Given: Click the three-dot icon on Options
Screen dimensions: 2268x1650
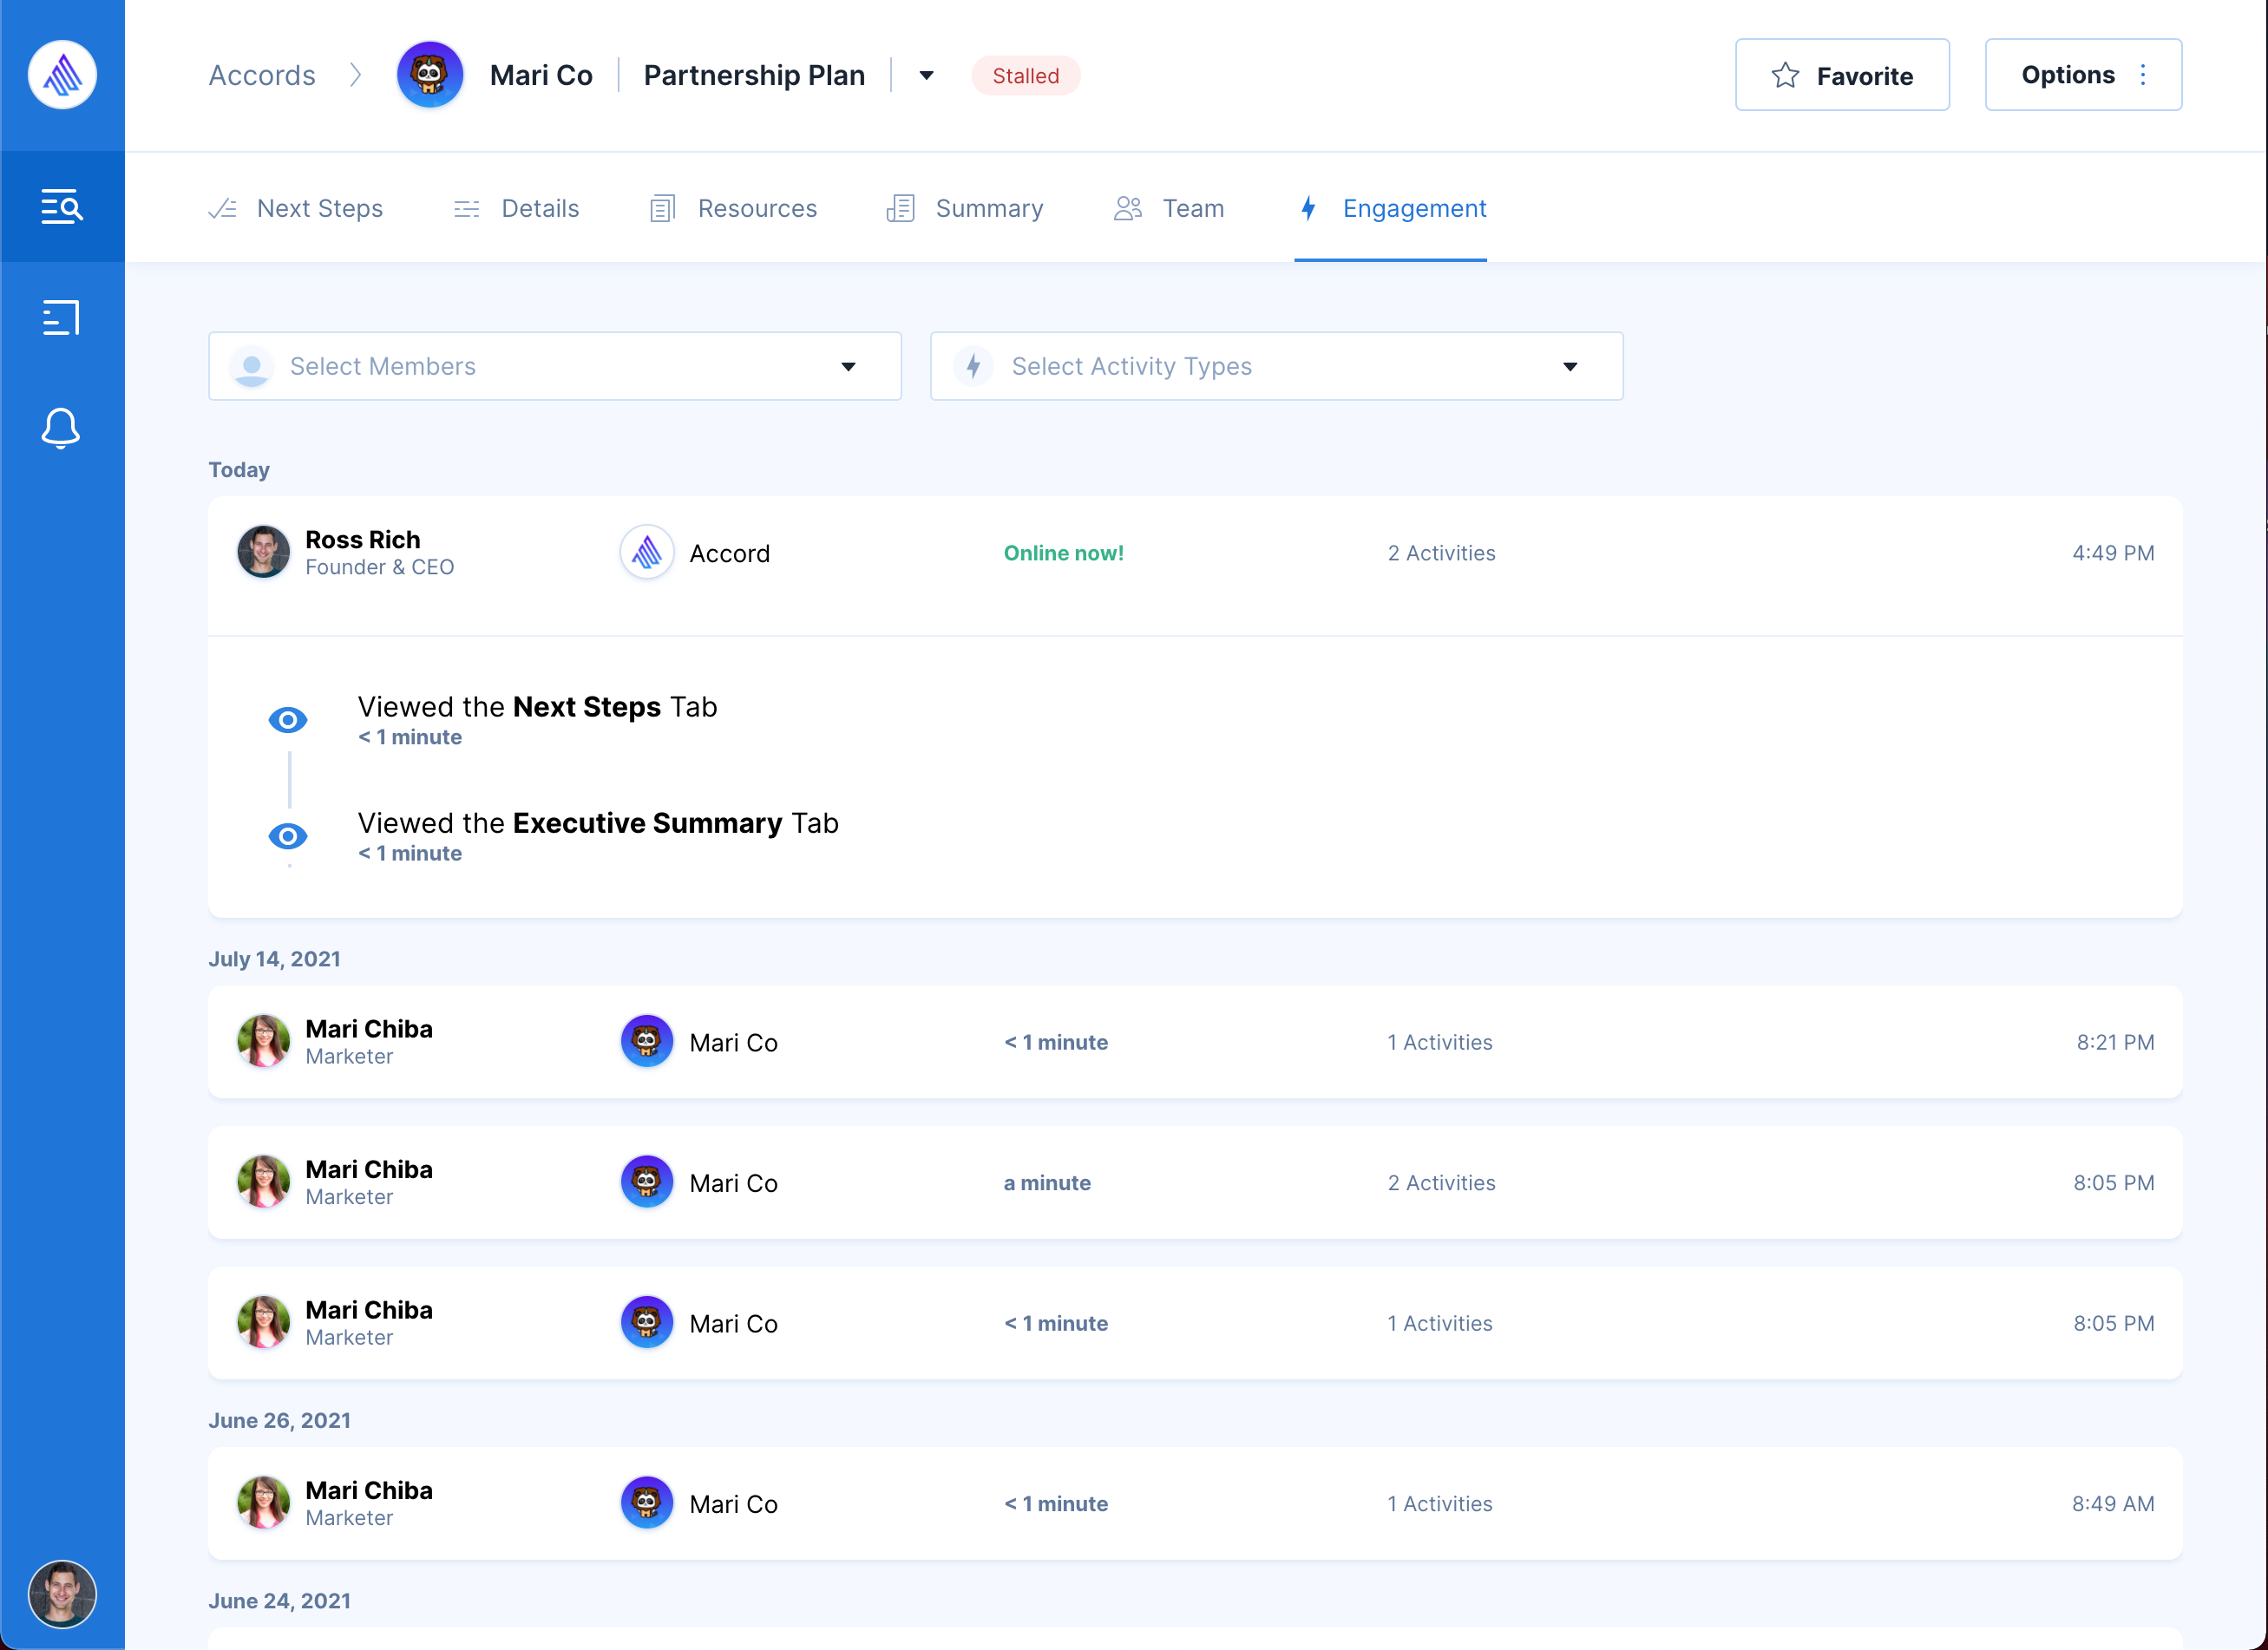Looking at the screenshot, I should (x=2143, y=75).
